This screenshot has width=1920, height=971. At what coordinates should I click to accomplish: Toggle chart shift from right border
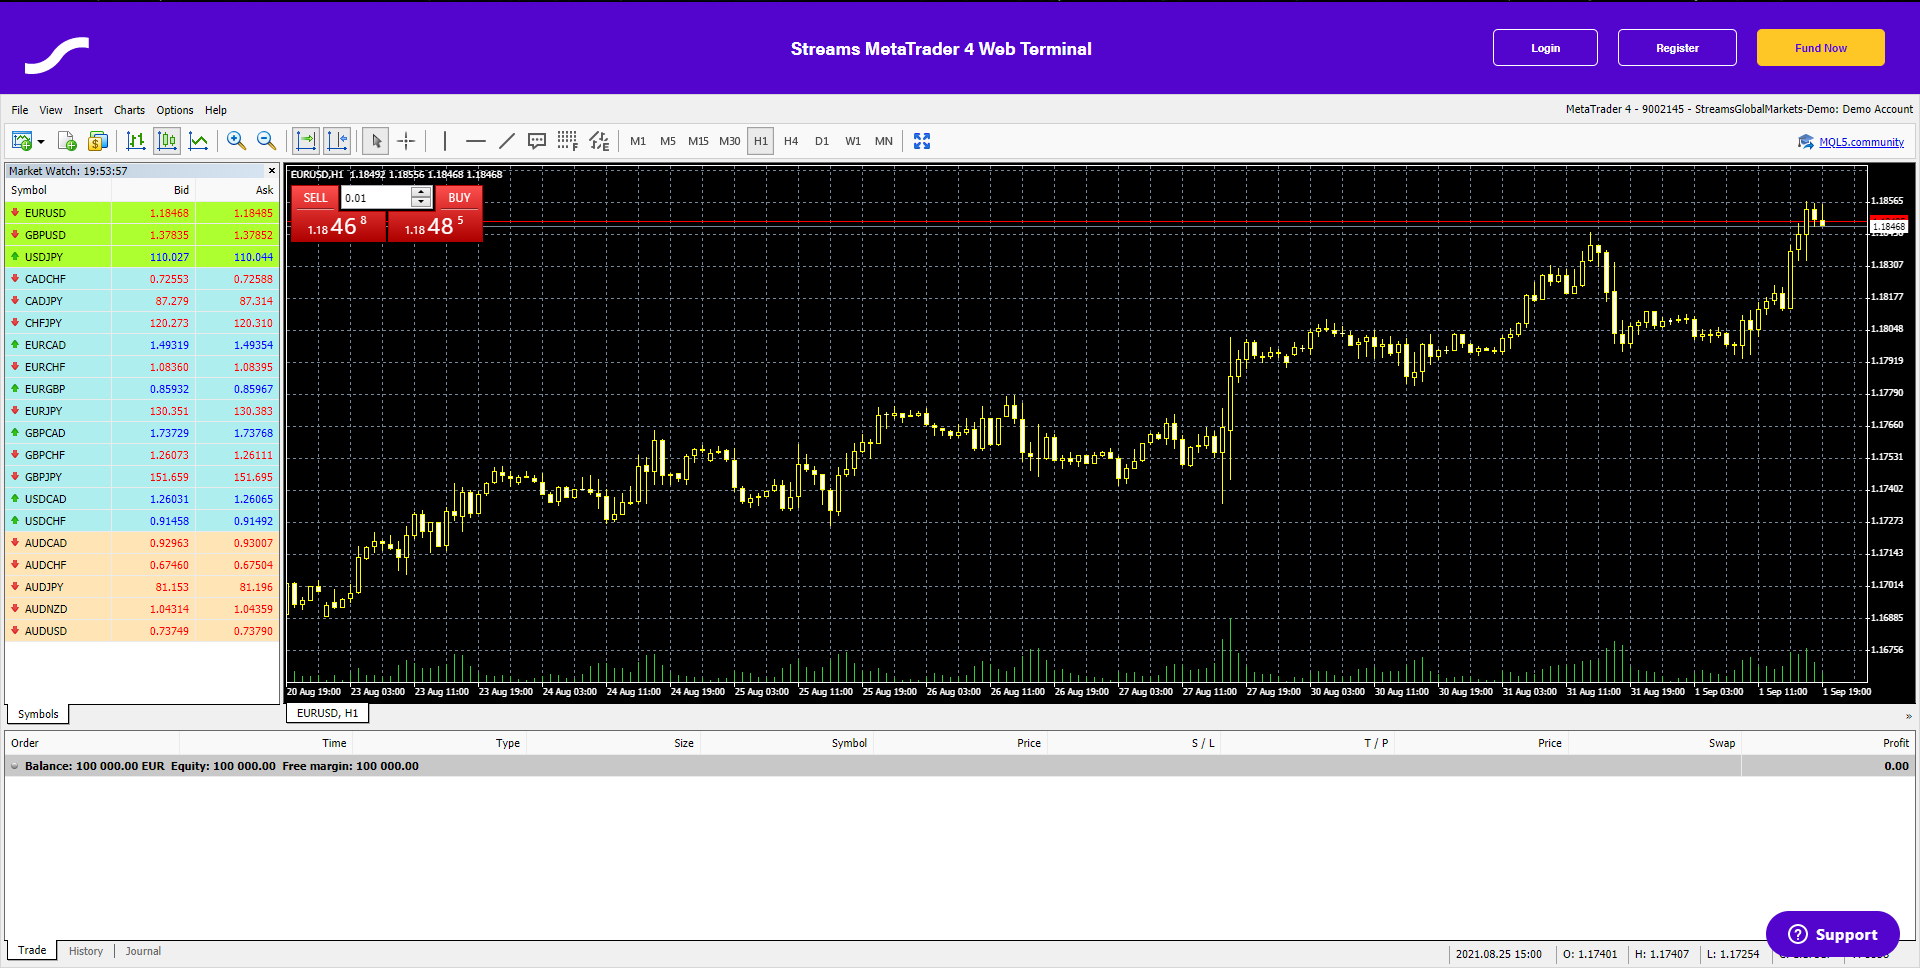tap(337, 141)
